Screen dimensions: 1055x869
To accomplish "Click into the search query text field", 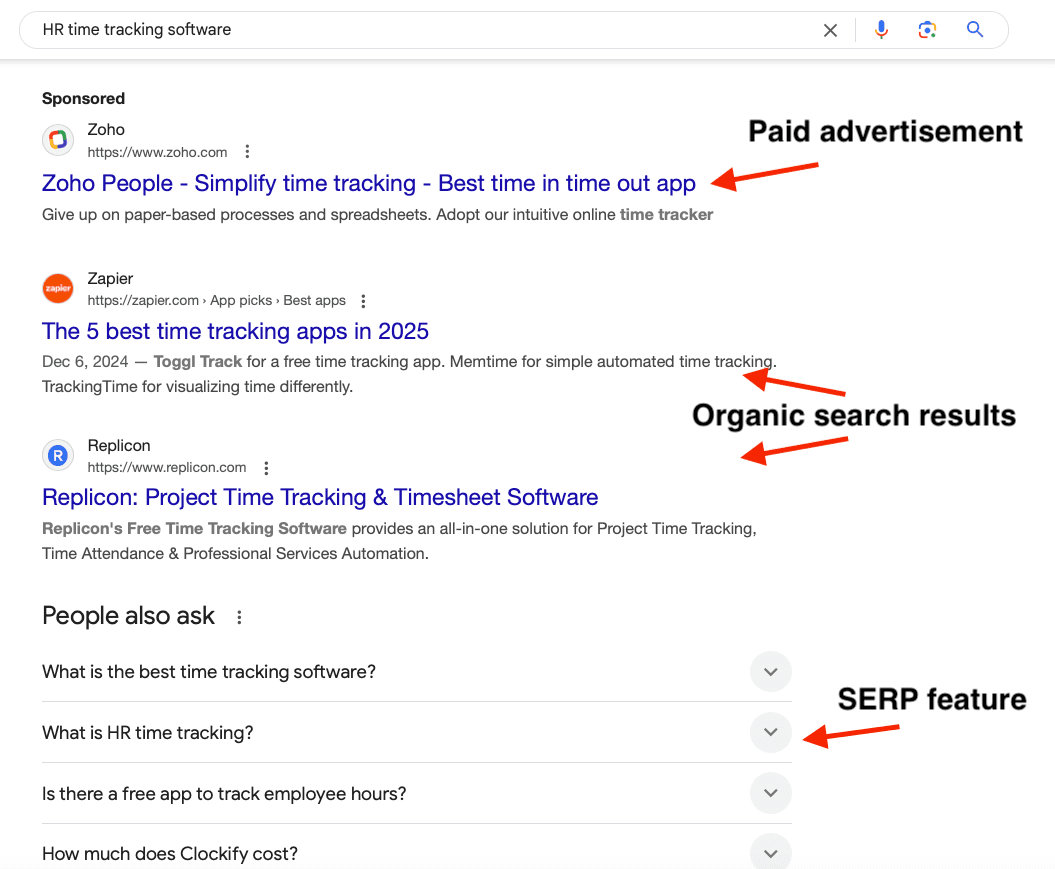I will [400, 30].
